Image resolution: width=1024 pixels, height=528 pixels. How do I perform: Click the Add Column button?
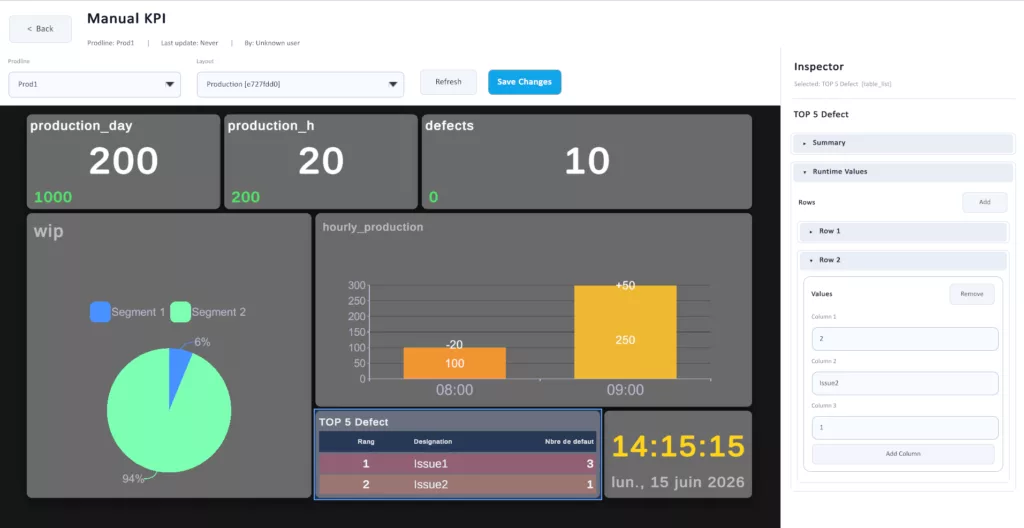(903, 454)
